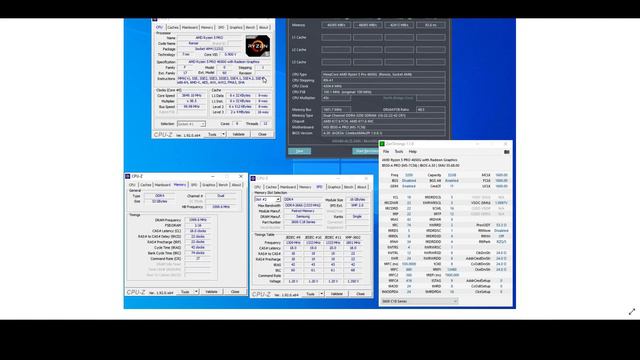Viewport: 640px width, 360px height.
Task: Click Validate in the top CPU-Z window
Action: coord(239,134)
